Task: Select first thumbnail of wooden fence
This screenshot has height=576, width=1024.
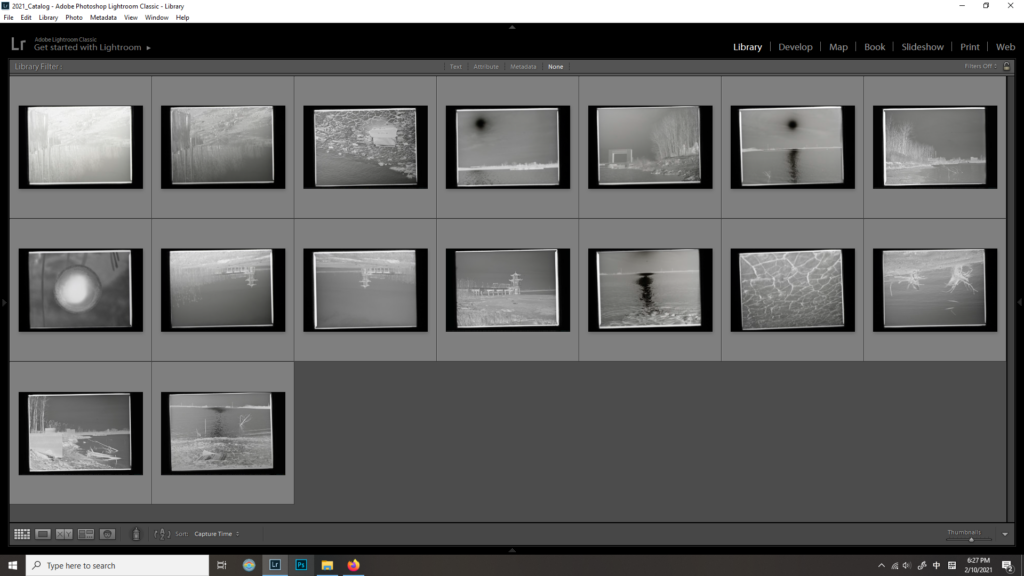Action: click(80, 146)
